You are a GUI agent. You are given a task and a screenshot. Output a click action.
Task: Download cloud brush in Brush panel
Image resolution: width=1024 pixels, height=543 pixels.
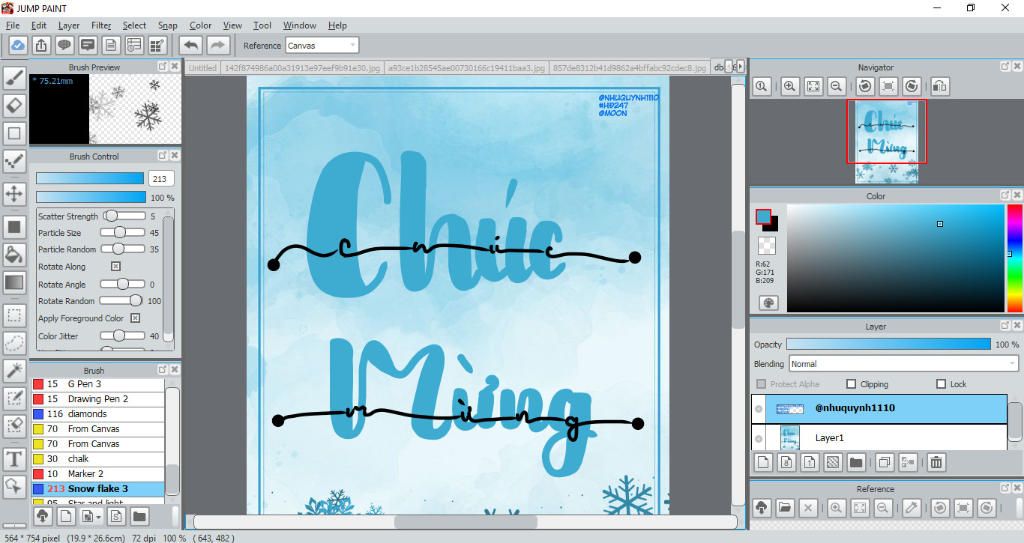[x=42, y=516]
